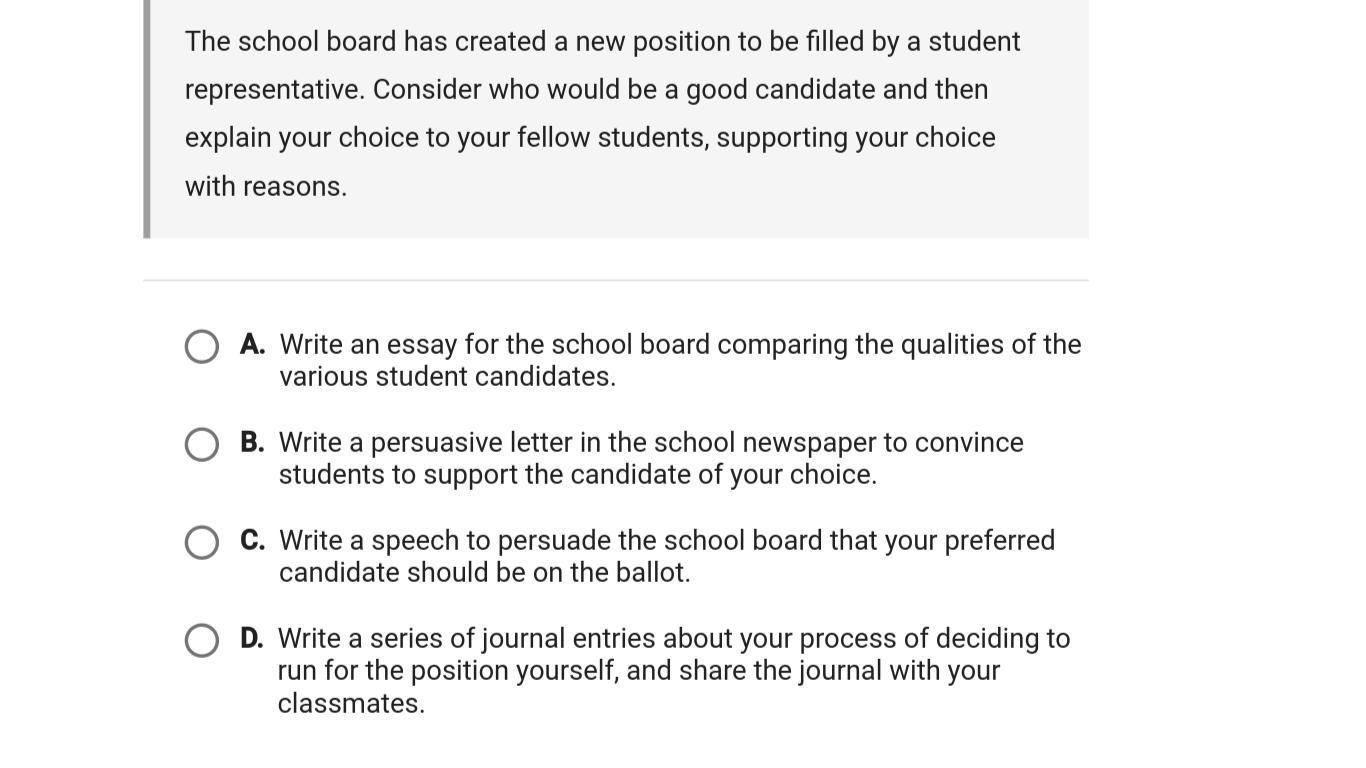Select the radio button for option A
Viewport: 1366px width, 768px height.
point(202,347)
